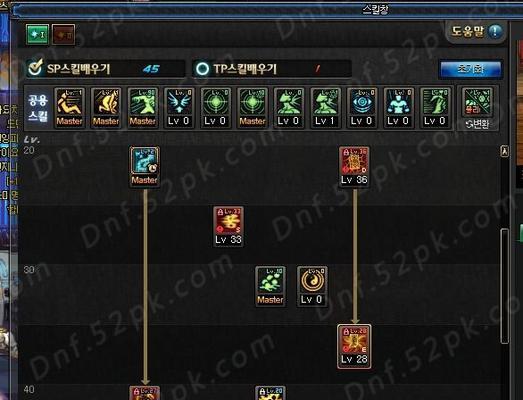Select the TP스킬배우기 radio option
Viewport: 523px width, 400px height.
click(x=202, y=69)
